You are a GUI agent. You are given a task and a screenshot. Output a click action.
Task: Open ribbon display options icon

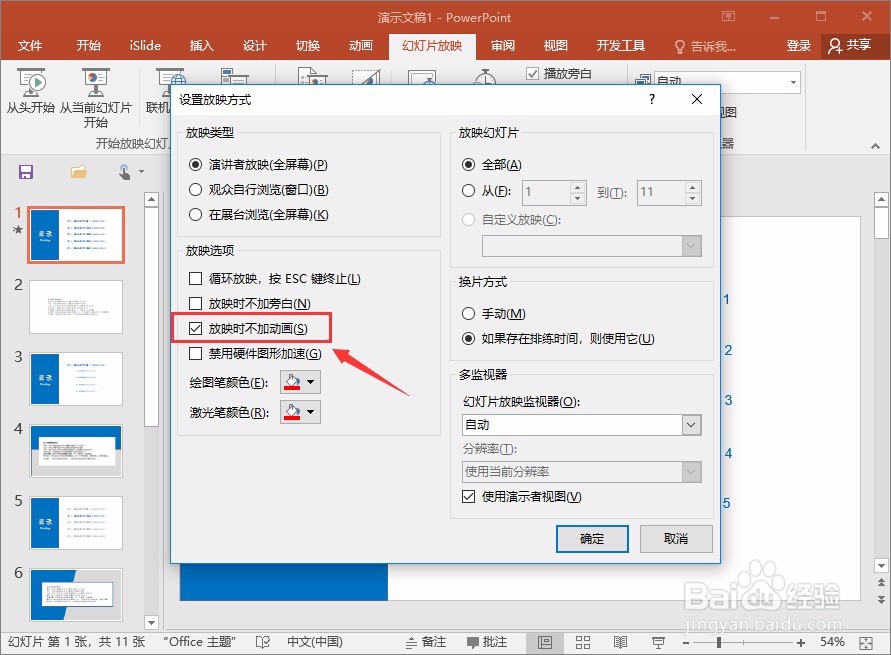728,16
